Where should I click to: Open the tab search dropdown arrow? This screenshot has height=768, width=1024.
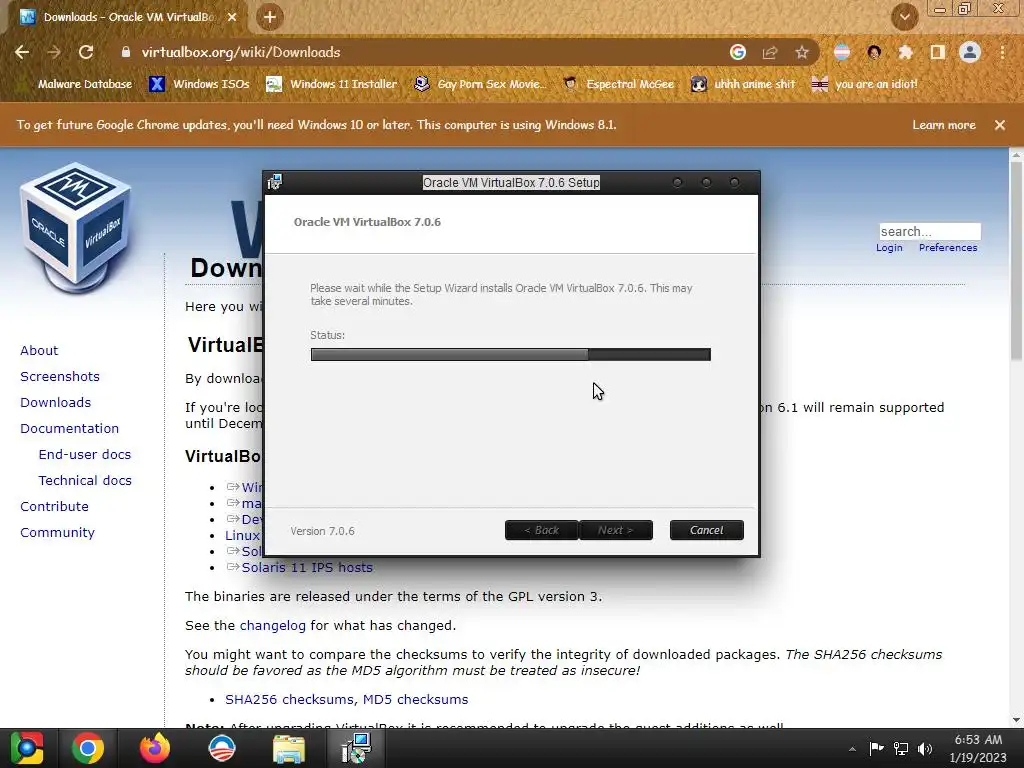click(905, 17)
